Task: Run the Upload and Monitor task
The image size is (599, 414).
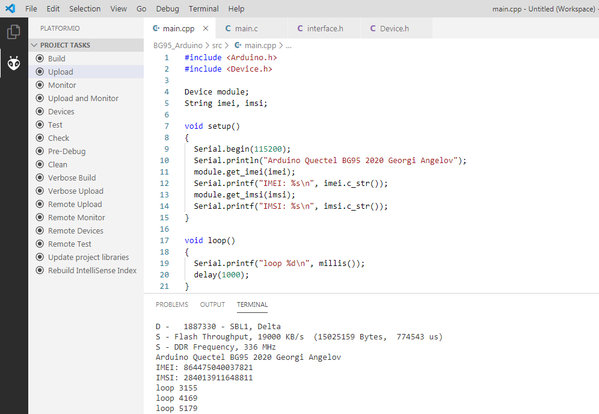Action: point(83,98)
